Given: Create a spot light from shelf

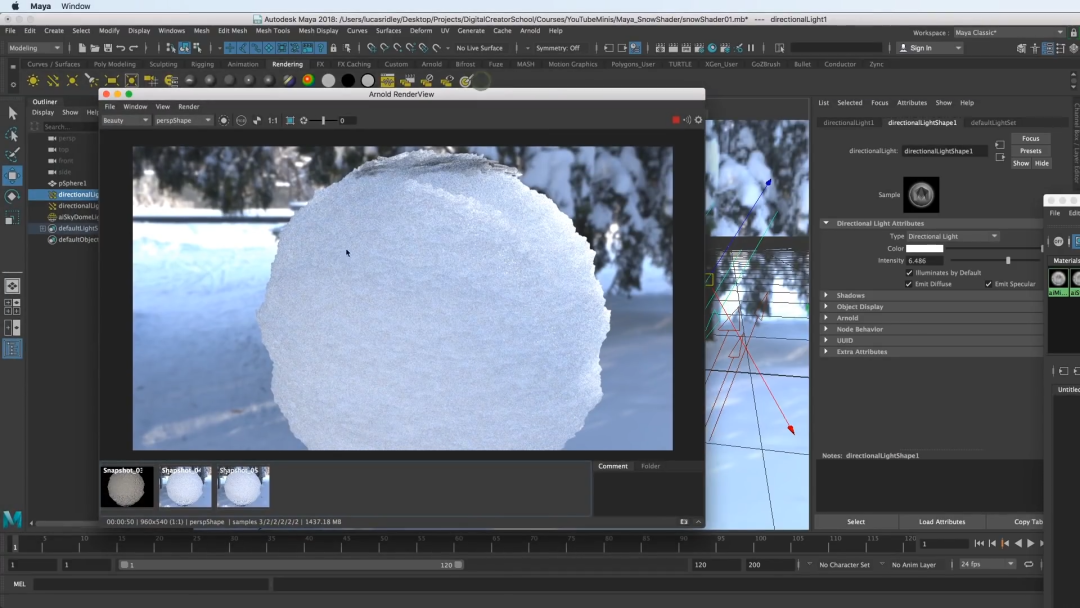Looking at the screenshot, I should point(92,81).
